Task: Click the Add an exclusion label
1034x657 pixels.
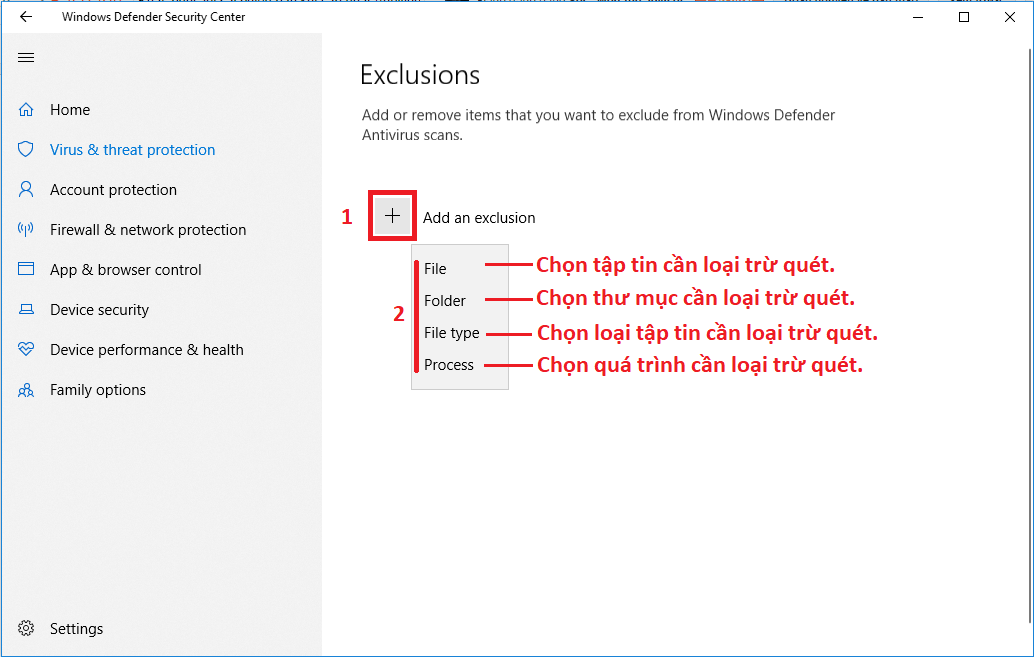Action: (x=479, y=218)
